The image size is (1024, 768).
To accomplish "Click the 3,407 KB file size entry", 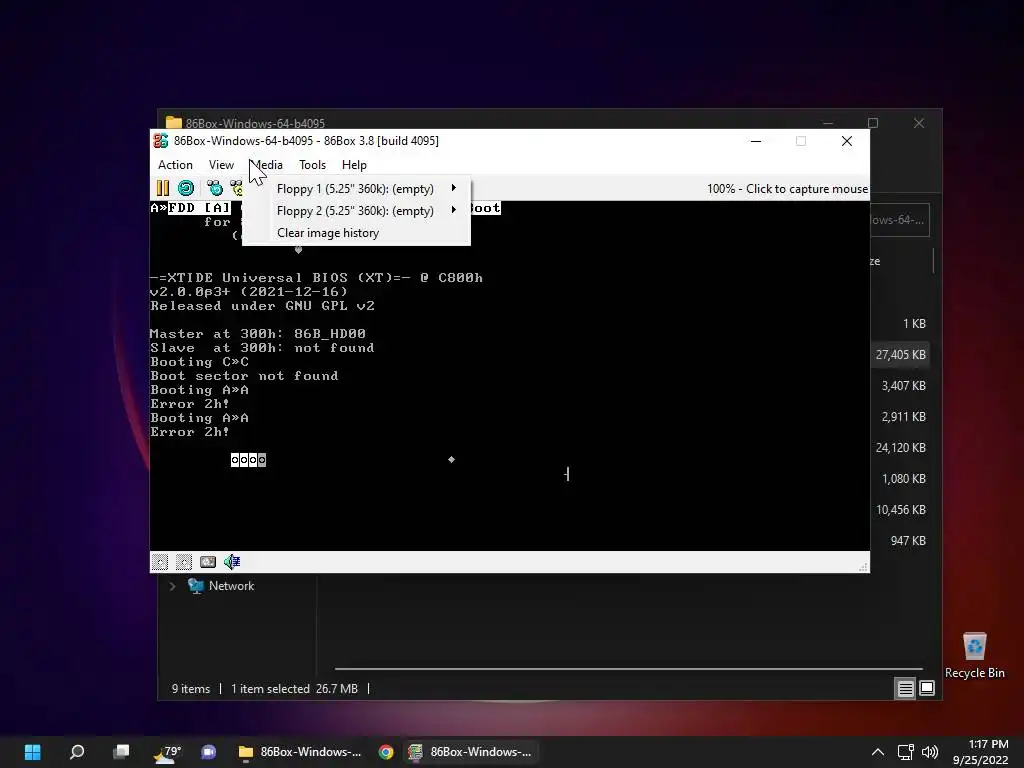I will pyautogui.click(x=904, y=385).
